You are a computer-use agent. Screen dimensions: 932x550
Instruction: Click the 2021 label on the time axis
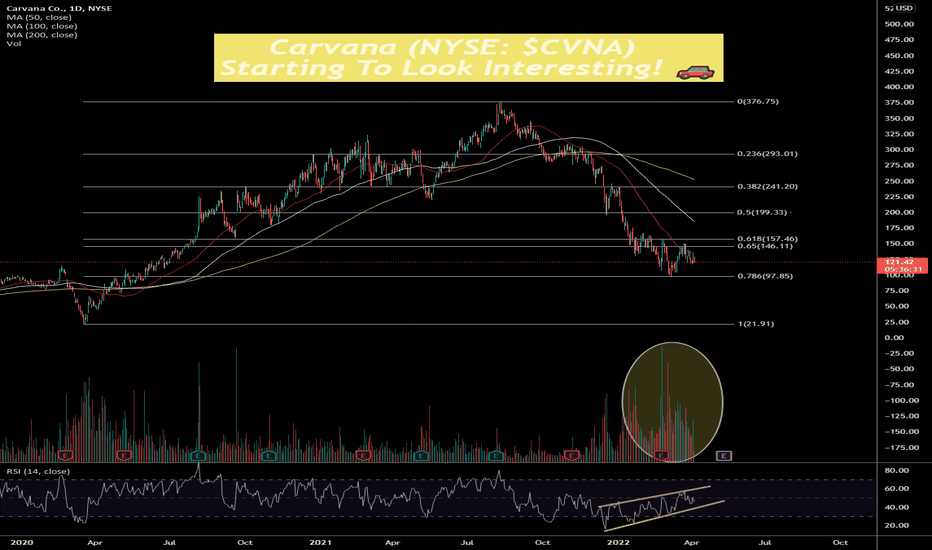(320, 542)
